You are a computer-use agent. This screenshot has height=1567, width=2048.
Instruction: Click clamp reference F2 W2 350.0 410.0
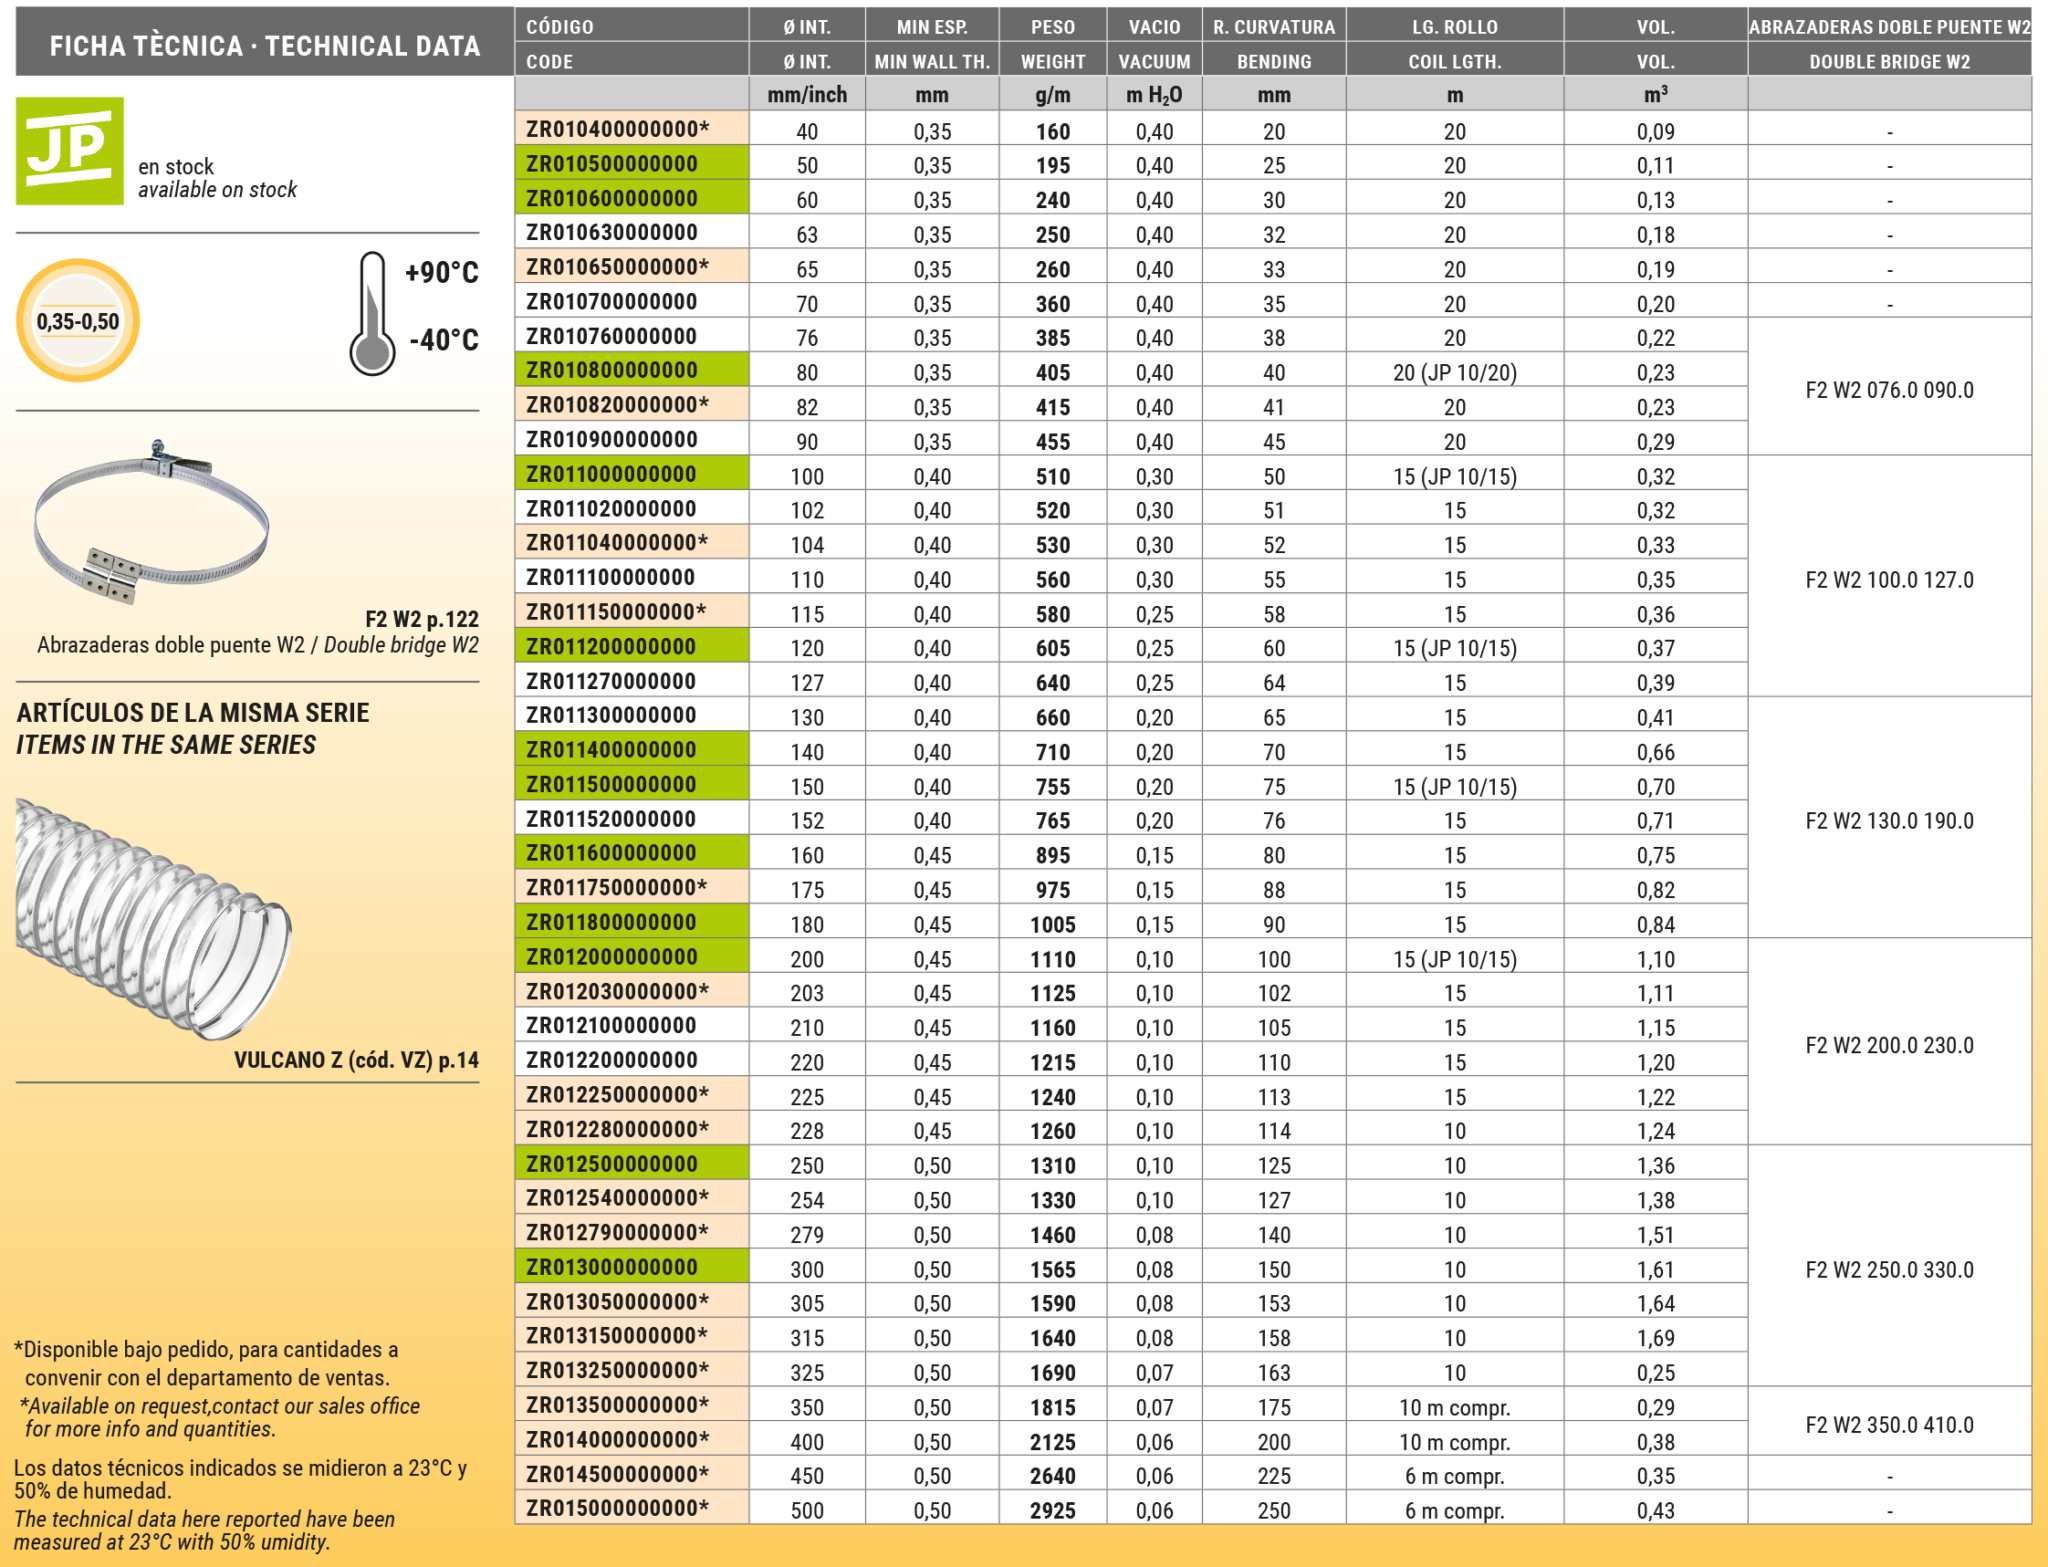1889,1424
